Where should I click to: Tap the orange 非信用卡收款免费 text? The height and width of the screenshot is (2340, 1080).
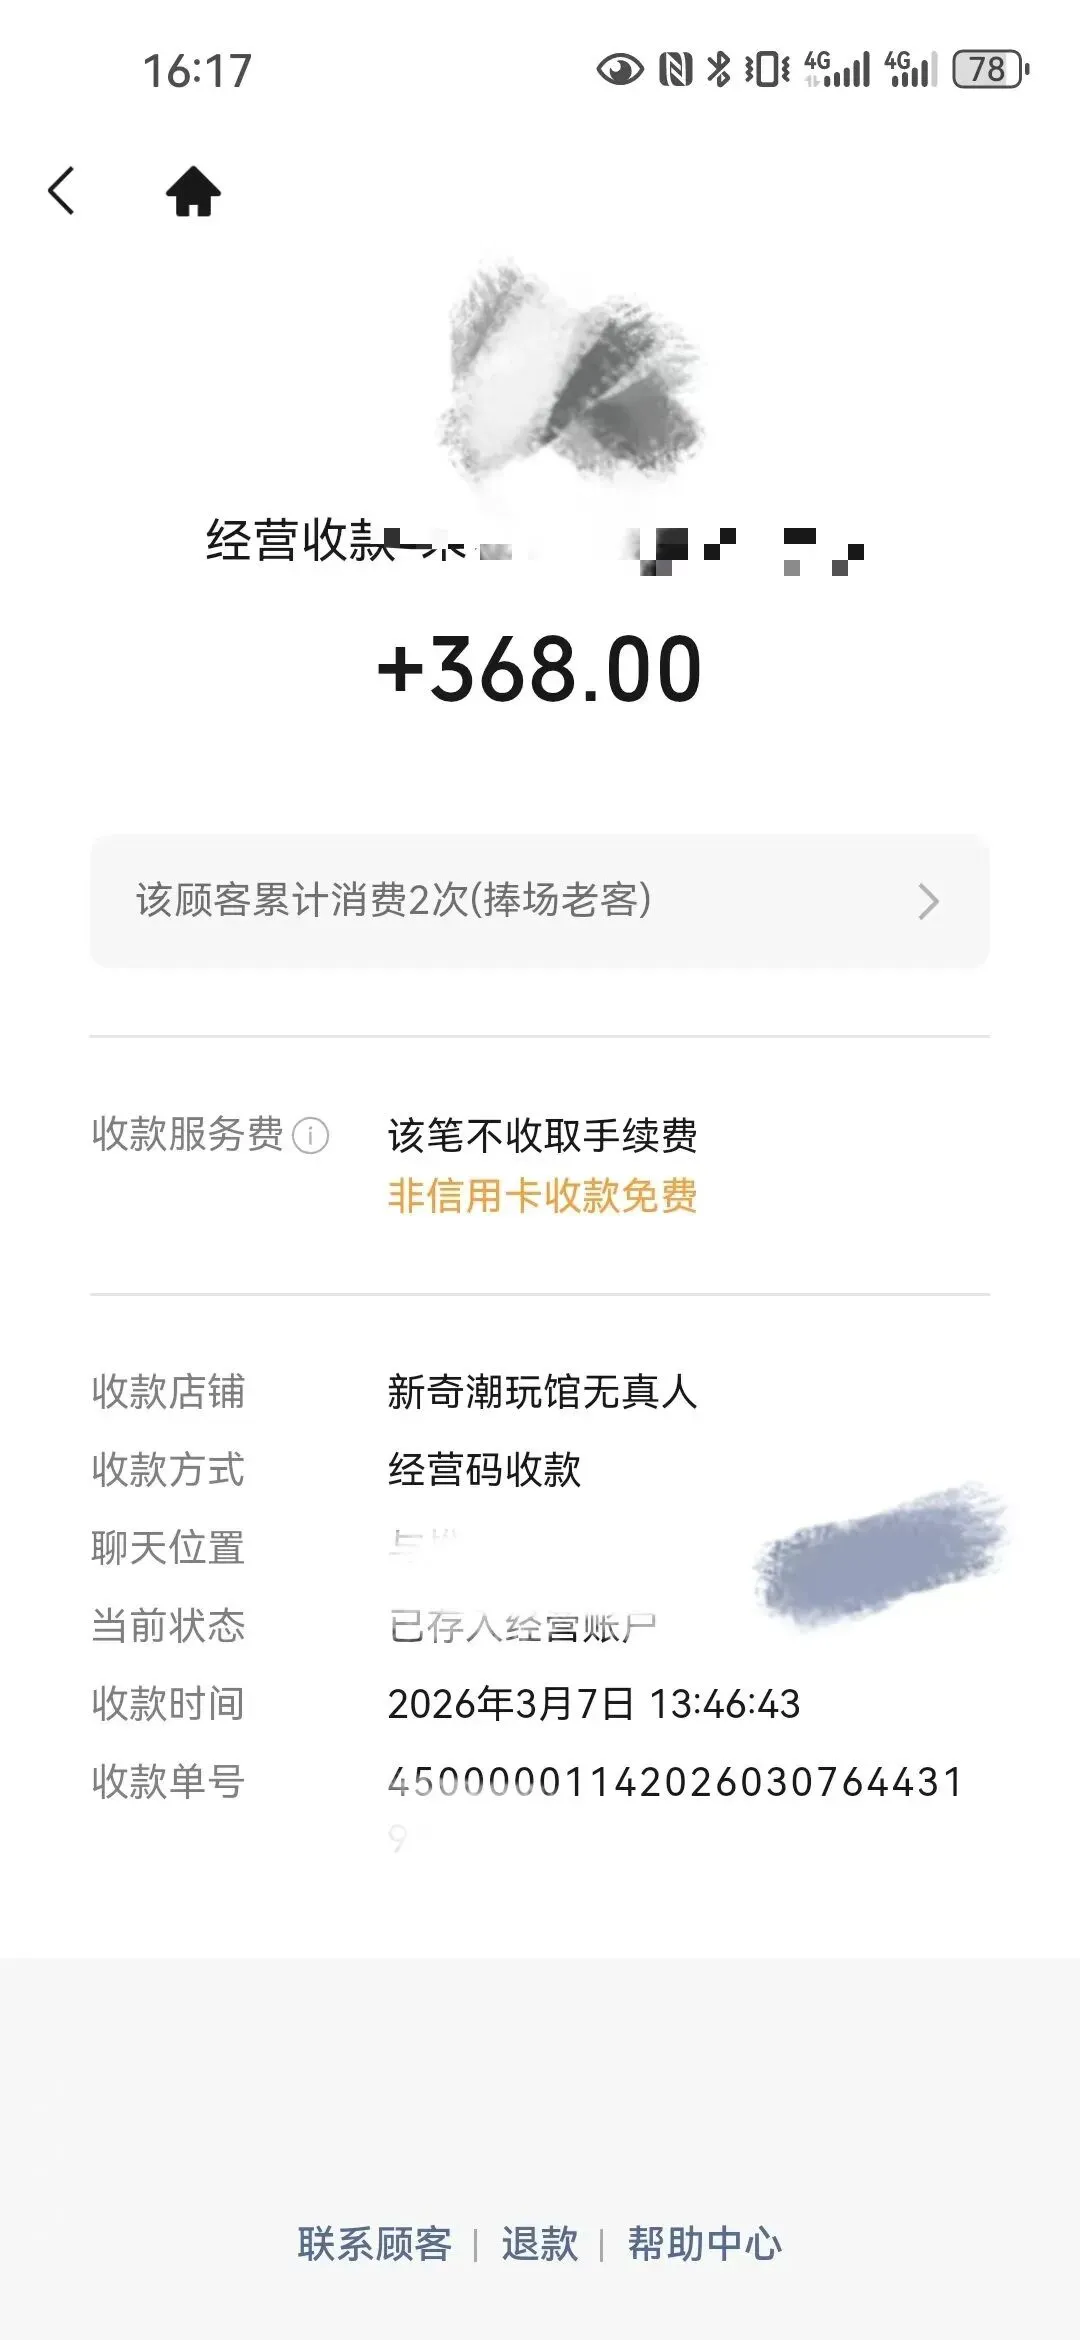point(542,1196)
